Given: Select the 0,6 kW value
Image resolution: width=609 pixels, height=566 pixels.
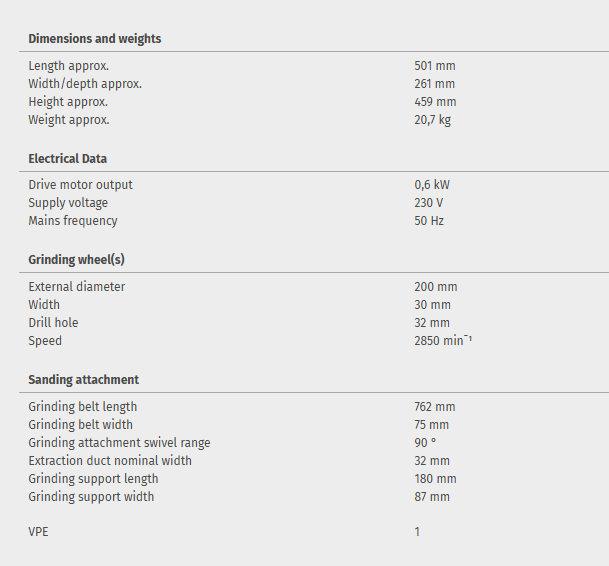Looking at the screenshot, I should point(431,185).
